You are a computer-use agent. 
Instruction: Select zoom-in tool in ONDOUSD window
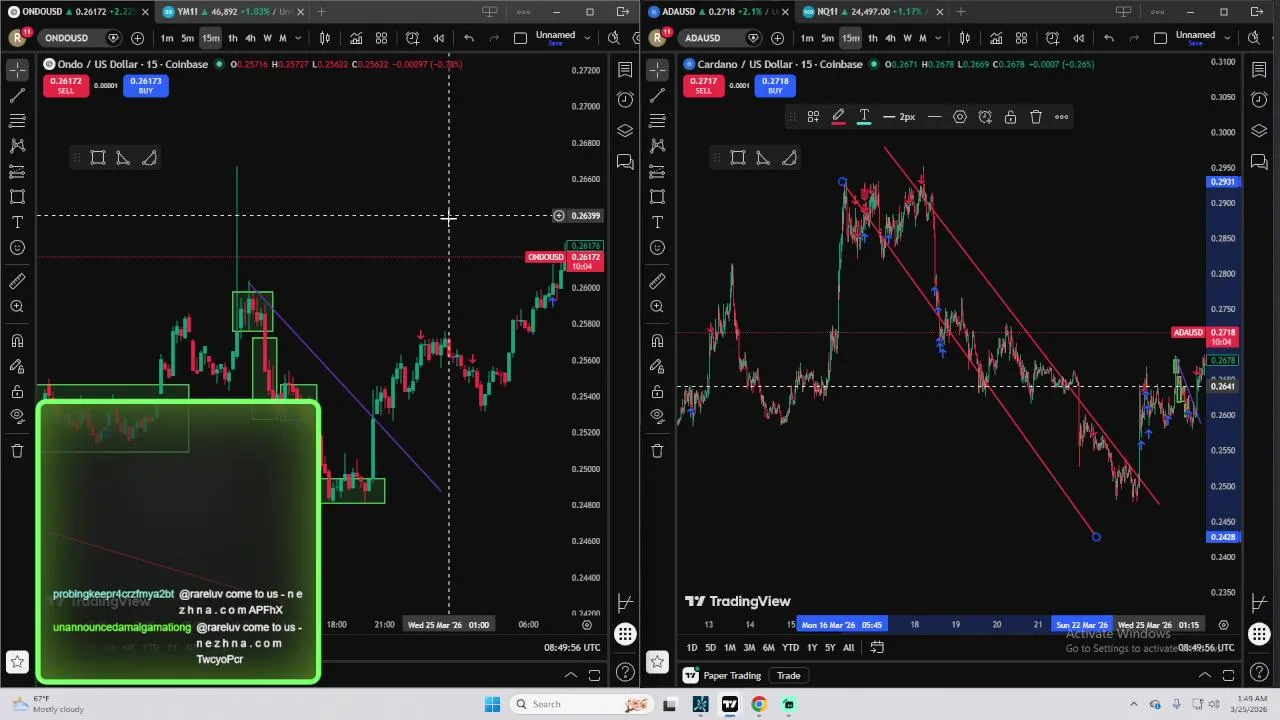17,307
